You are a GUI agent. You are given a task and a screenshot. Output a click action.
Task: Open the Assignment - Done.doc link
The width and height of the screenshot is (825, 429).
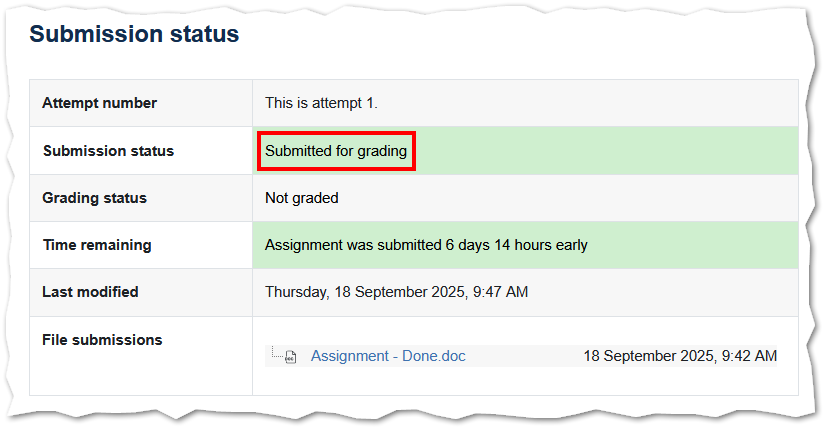(x=388, y=356)
